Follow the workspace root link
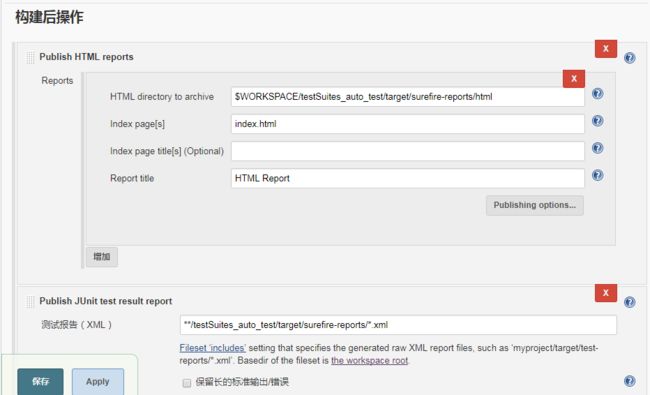Image resolution: width=650 pixels, height=395 pixels. tap(369, 361)
